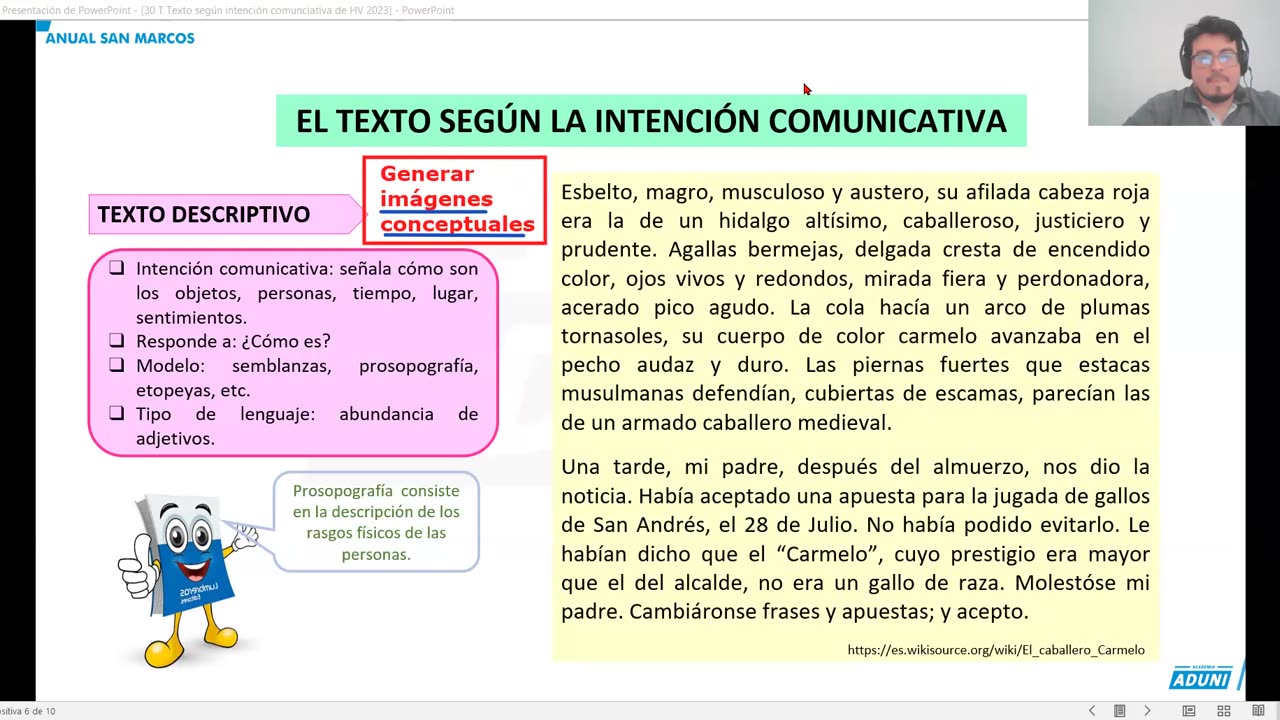Click the paragraph starting 'Esbelto, magro'

tap(855, 307)
